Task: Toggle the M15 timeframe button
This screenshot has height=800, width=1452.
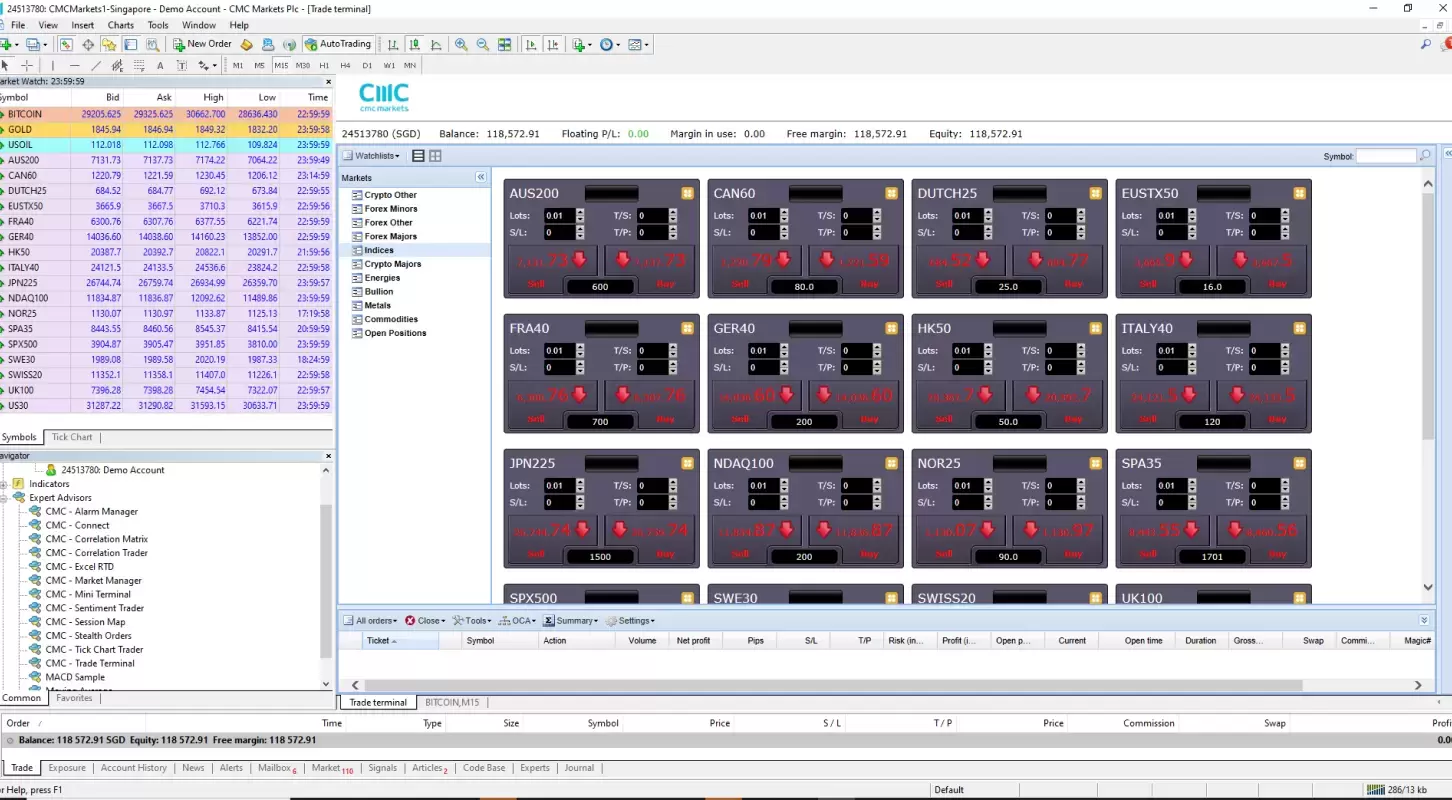Action: coord(281,66)
